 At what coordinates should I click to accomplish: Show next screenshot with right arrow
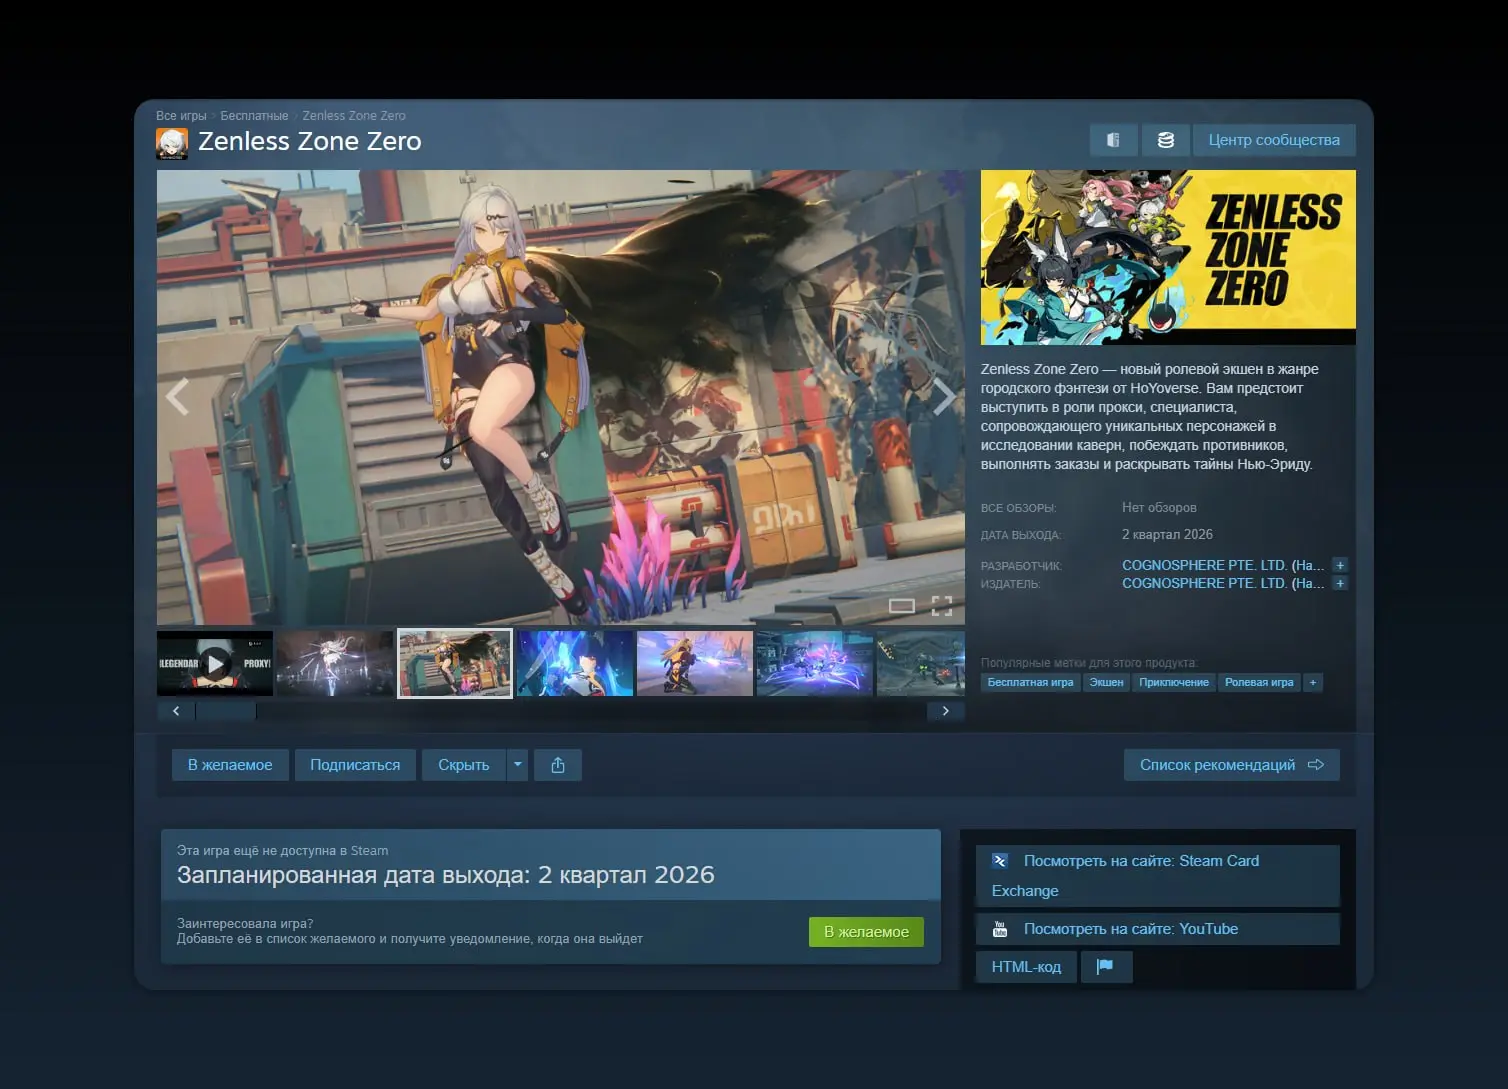(944, 397)
